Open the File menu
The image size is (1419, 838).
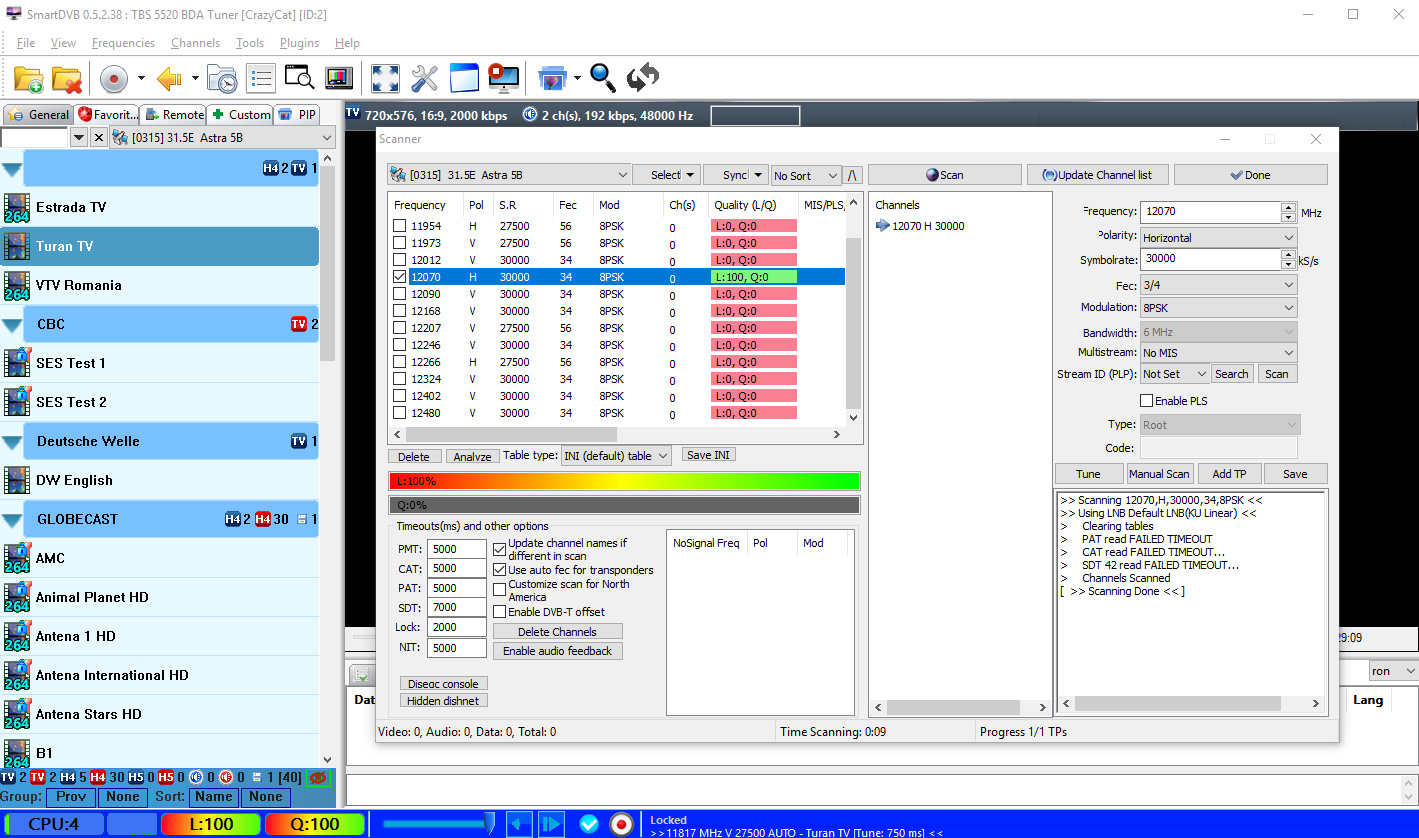click(x=26, y=43)
